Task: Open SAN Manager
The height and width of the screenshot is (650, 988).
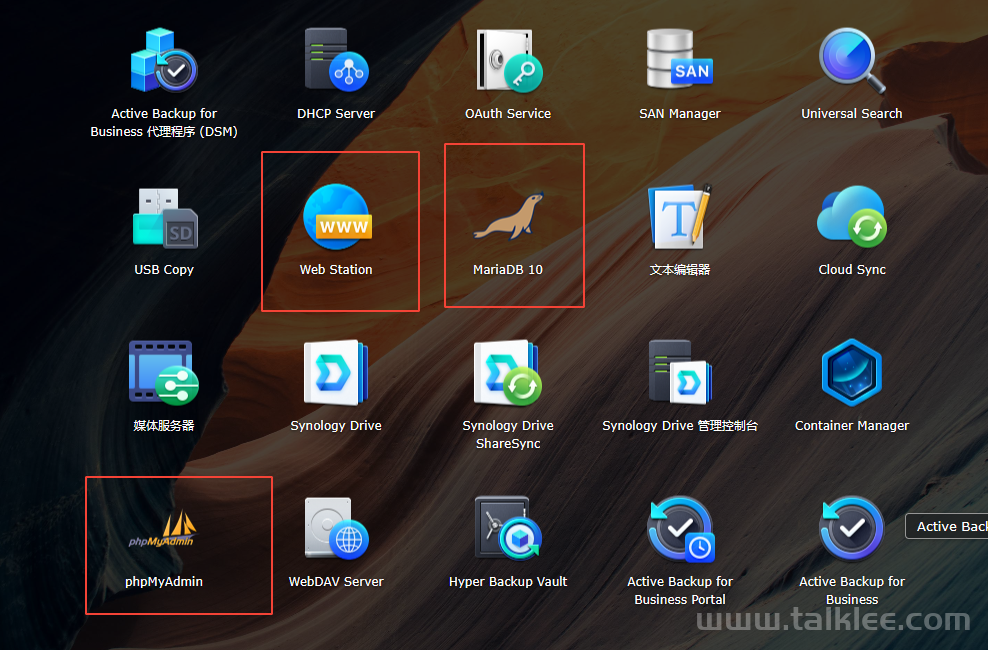Action: click(x=680, y=59)
